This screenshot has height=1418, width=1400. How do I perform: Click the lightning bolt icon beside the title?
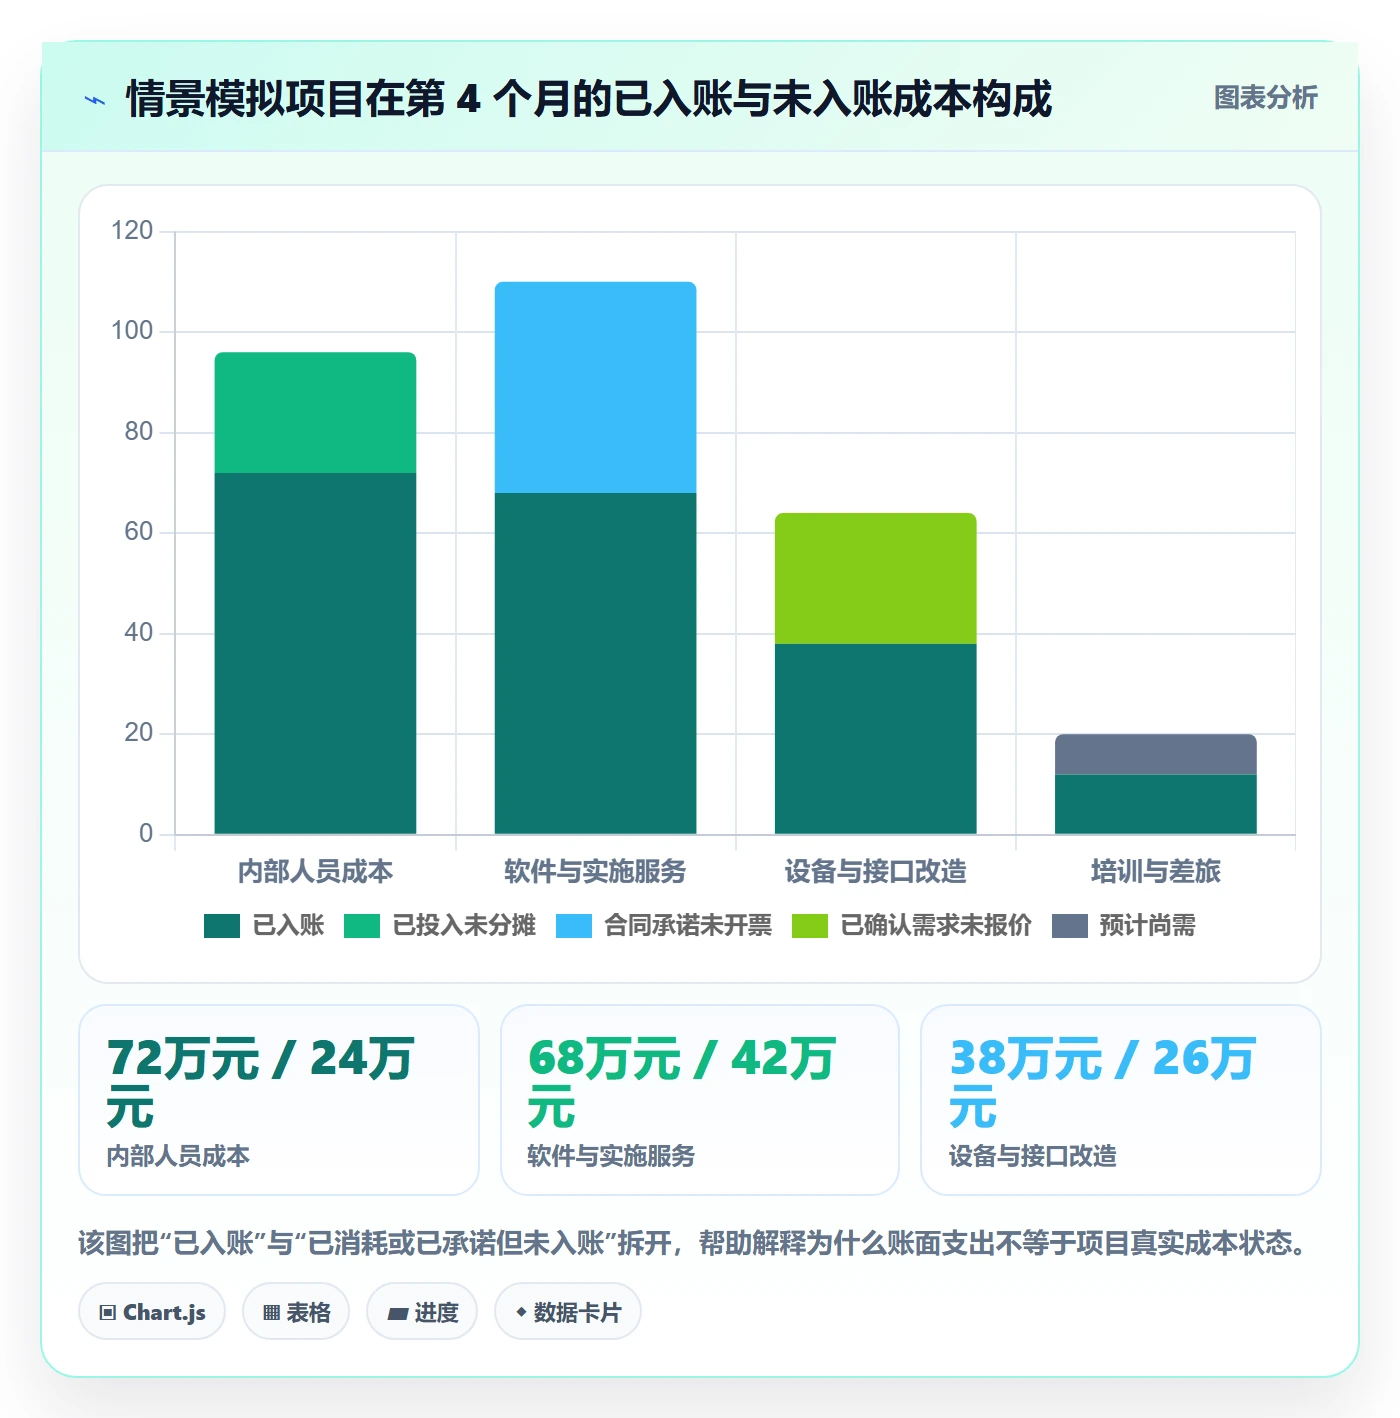point(95,100)
